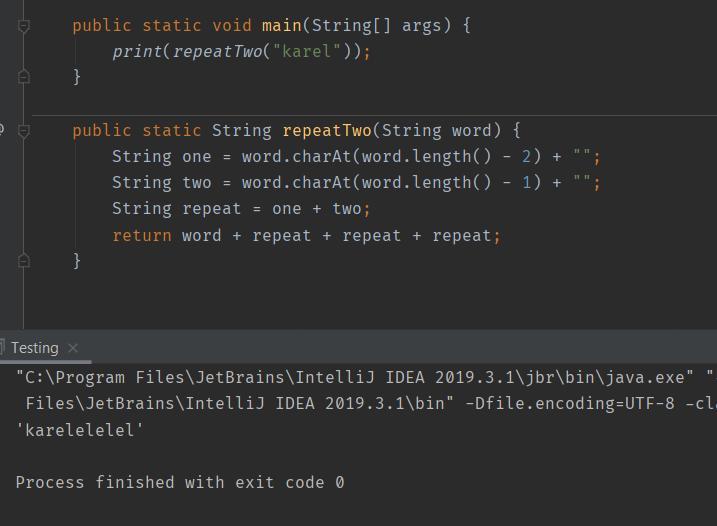Viewport: 717px width, 526px height.
Task: Close the Testing run tab
Action: pyautogui.click(x=73, y=348)
